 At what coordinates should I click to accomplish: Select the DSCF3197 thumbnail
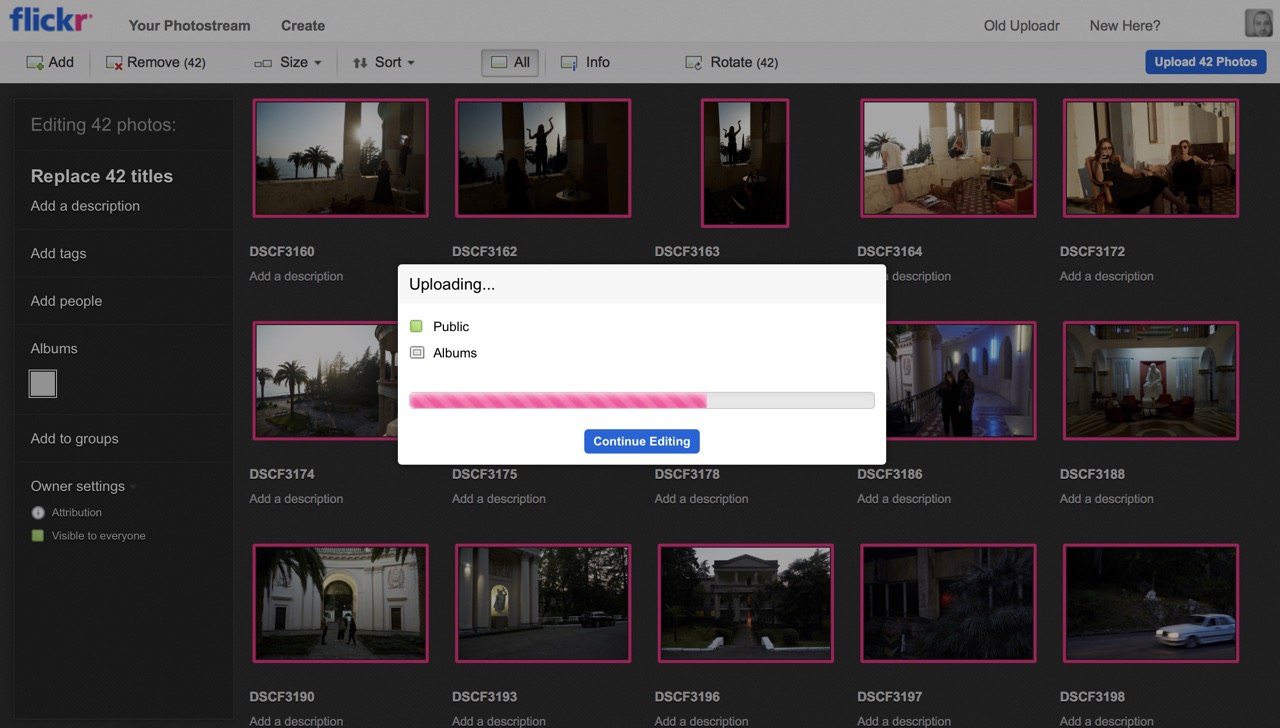coord(948,603)
